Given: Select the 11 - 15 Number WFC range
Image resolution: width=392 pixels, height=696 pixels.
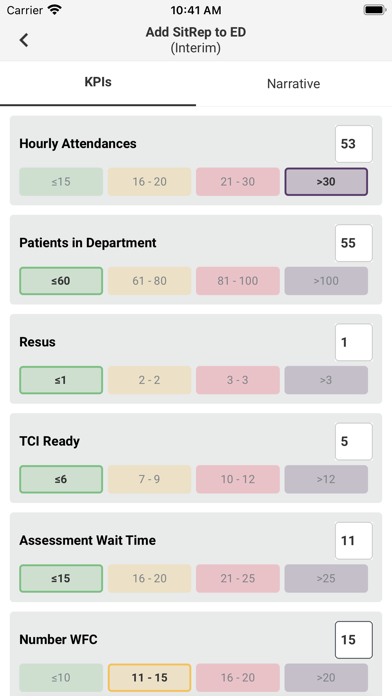Looking at the screenshot, I should [x=150, y=678].
